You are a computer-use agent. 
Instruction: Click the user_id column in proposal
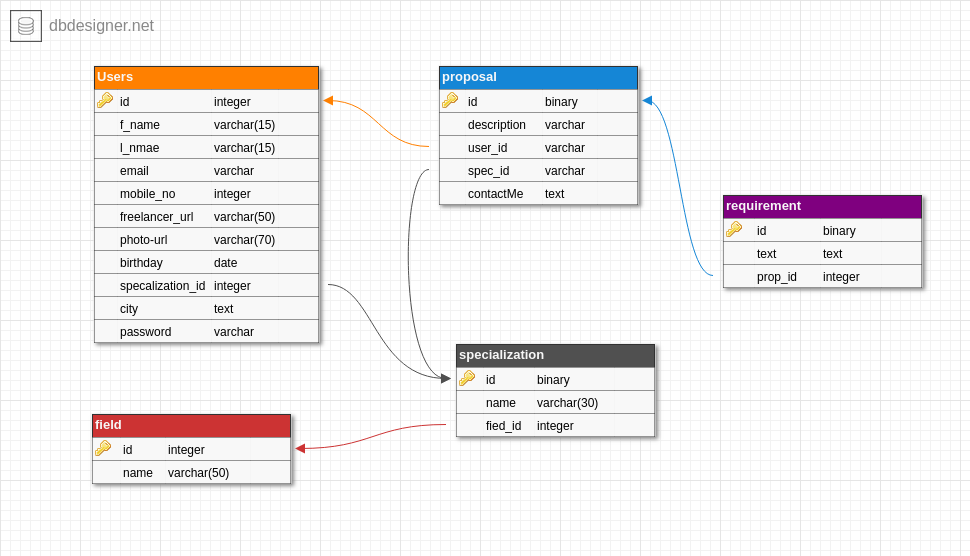538,147
